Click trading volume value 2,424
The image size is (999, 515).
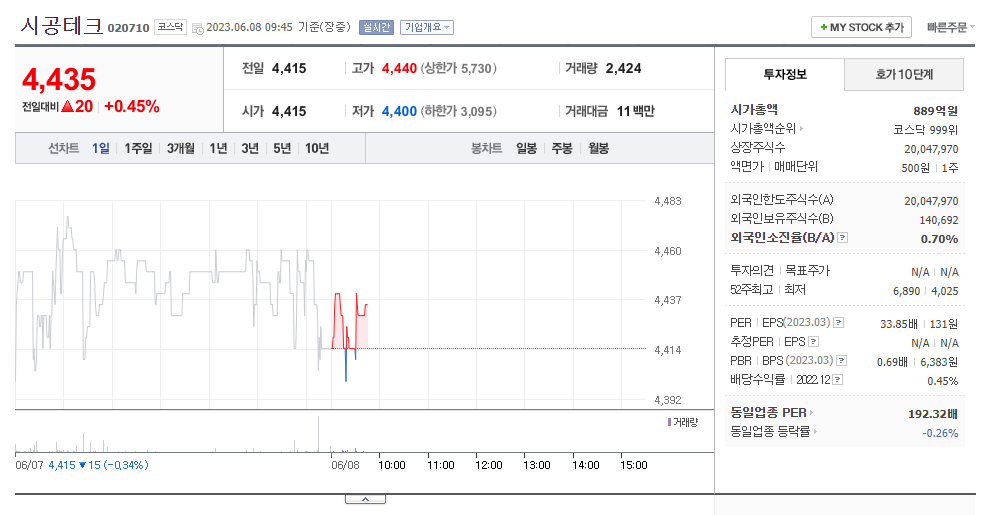click(623, 68)
